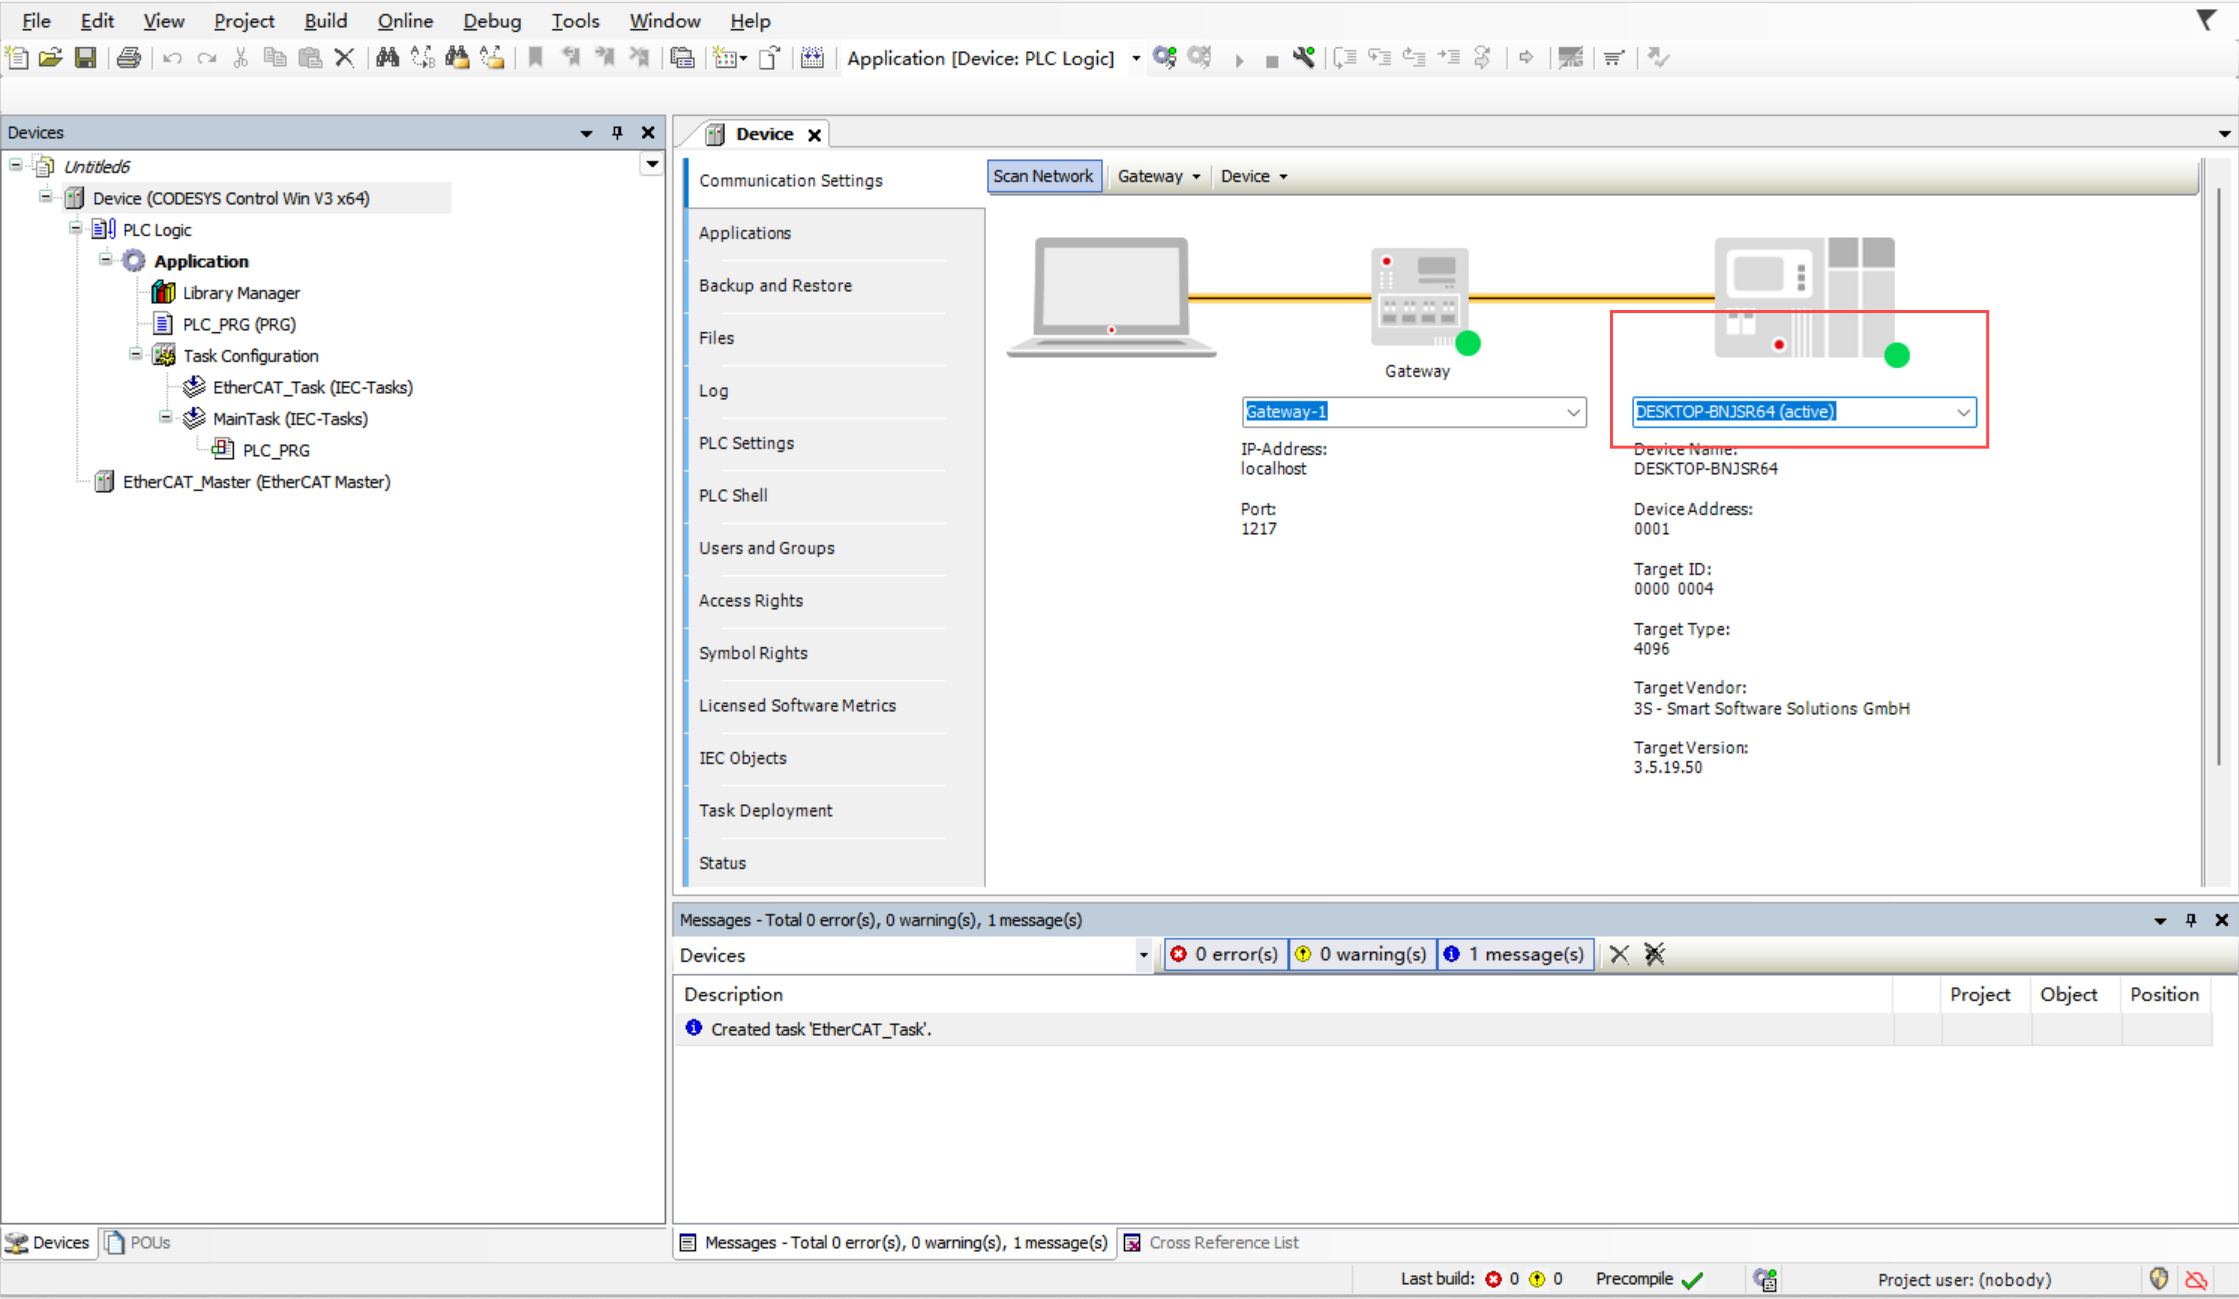Screen dimensions: 2239x1299
Task: Click the New project icon
Action: 17,58
